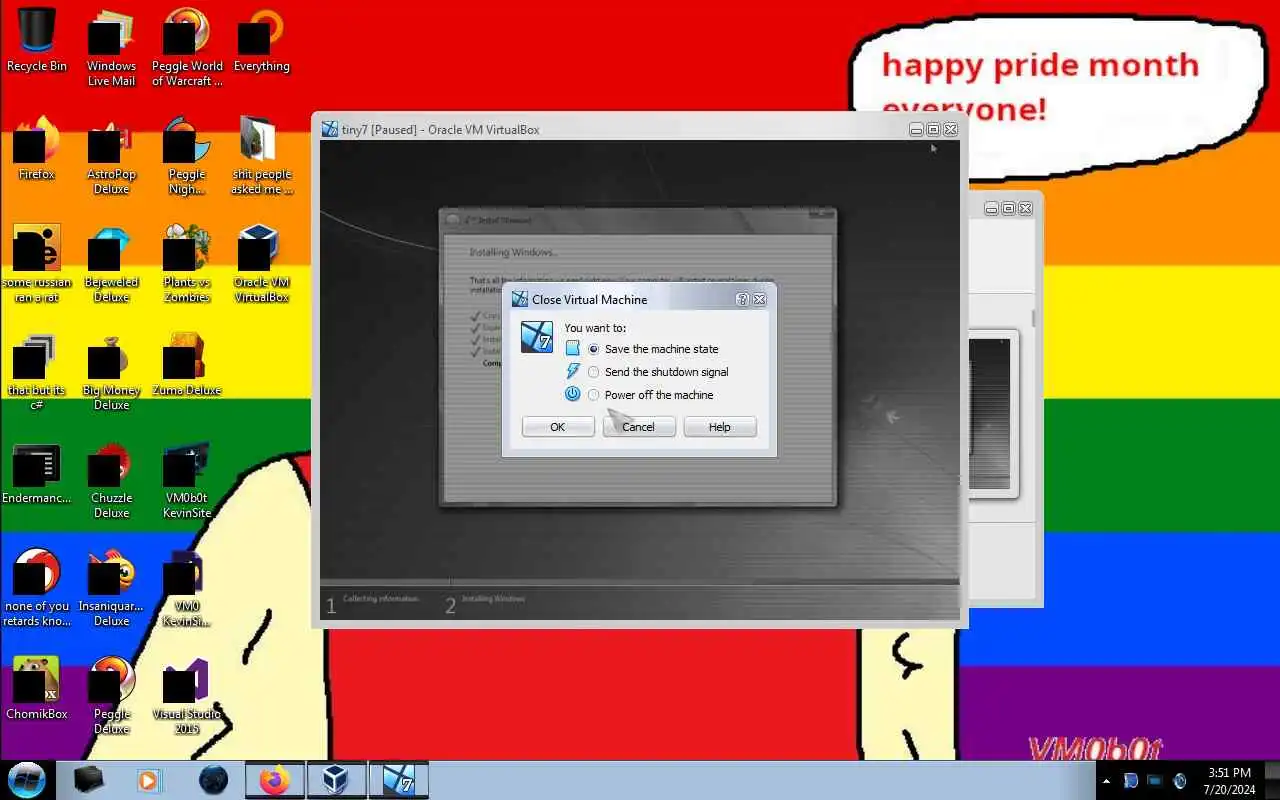Viewport: 1280px width, 800px height.
Task: Open the volume speaker tray icon
Action: click(1180, 780)
